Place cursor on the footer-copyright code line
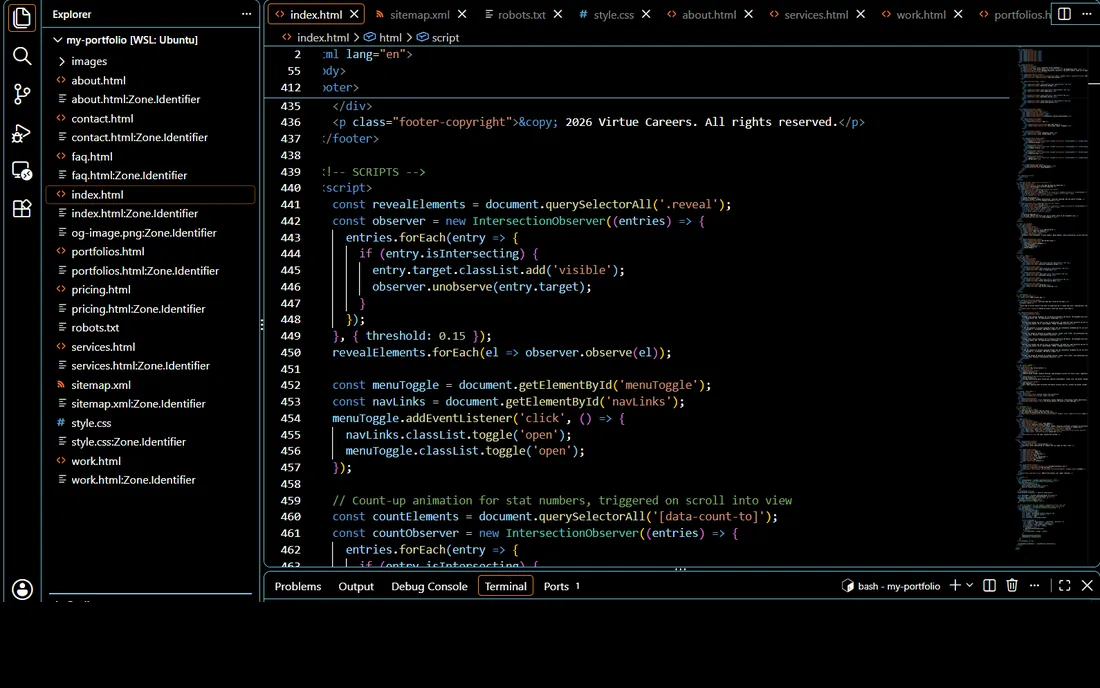The height and width of the screenshot is (688, 1100). point(598,122)
